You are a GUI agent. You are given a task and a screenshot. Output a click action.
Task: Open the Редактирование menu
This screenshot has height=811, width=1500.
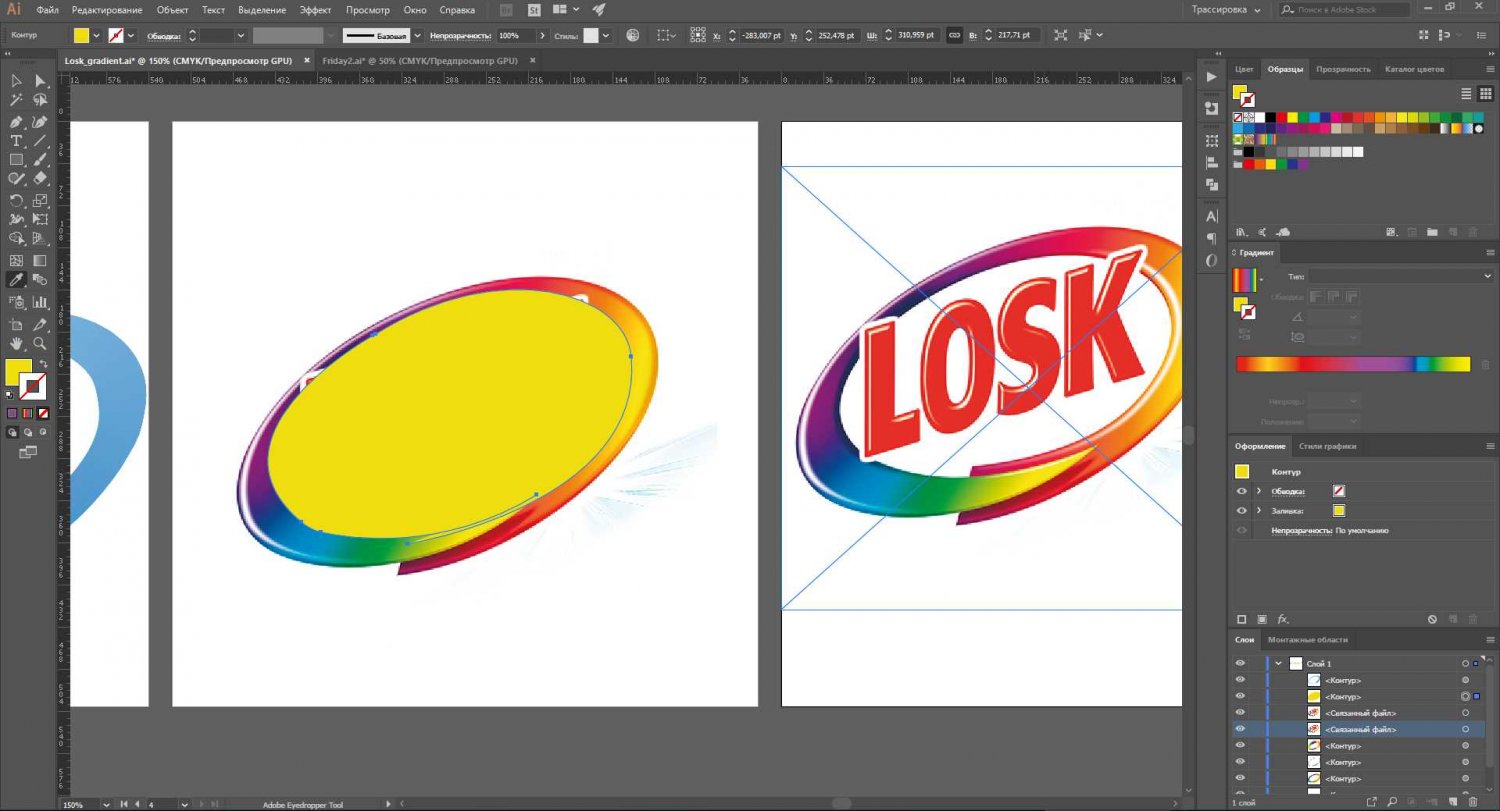tap(106, 9)
